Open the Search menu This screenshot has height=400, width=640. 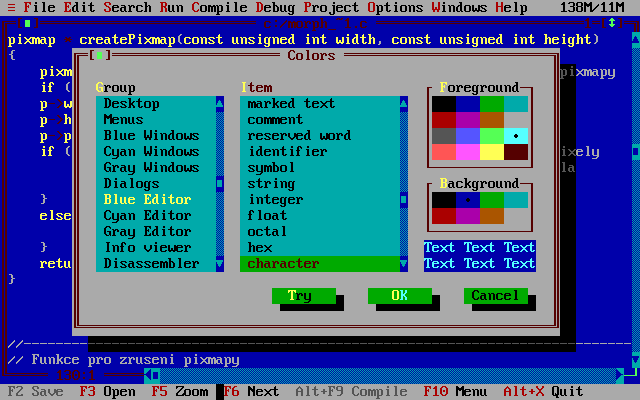pyautogui.click(x=127, y=7)
